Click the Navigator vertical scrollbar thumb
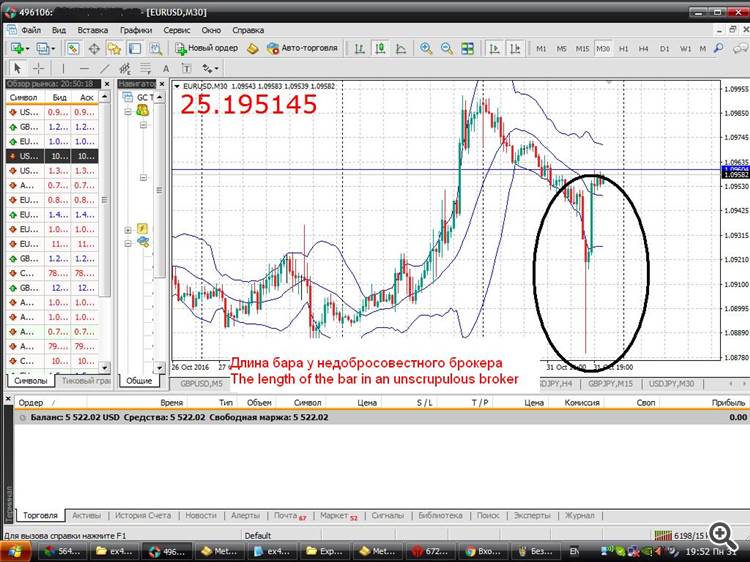The width and height of the screenshot is (750, 562). [x=159, y=190]
